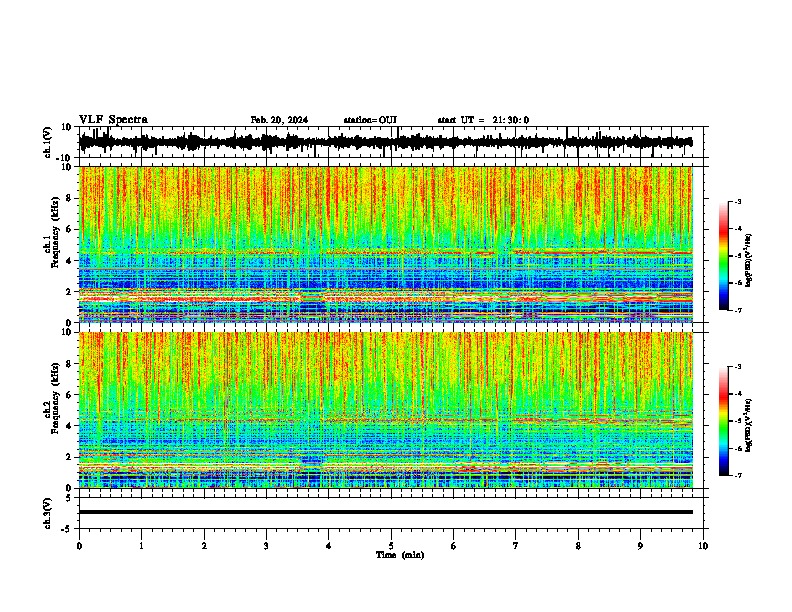Click the "Time (min)" axis label
The image size is (792, 612).
point(400,555)
